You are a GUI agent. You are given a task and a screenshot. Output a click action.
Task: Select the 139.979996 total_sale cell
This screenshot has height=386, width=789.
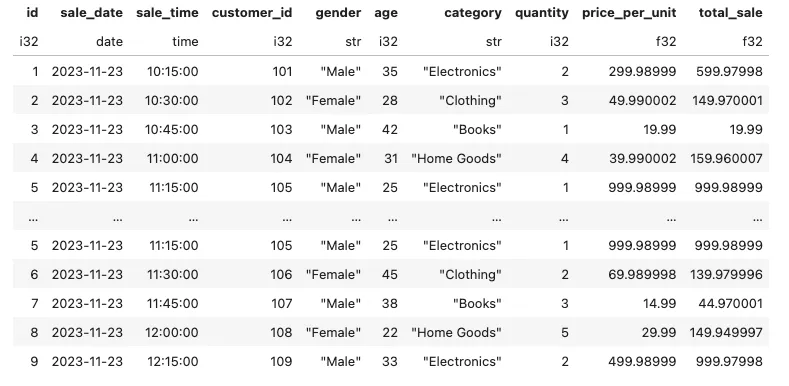(x=727, y=275)
